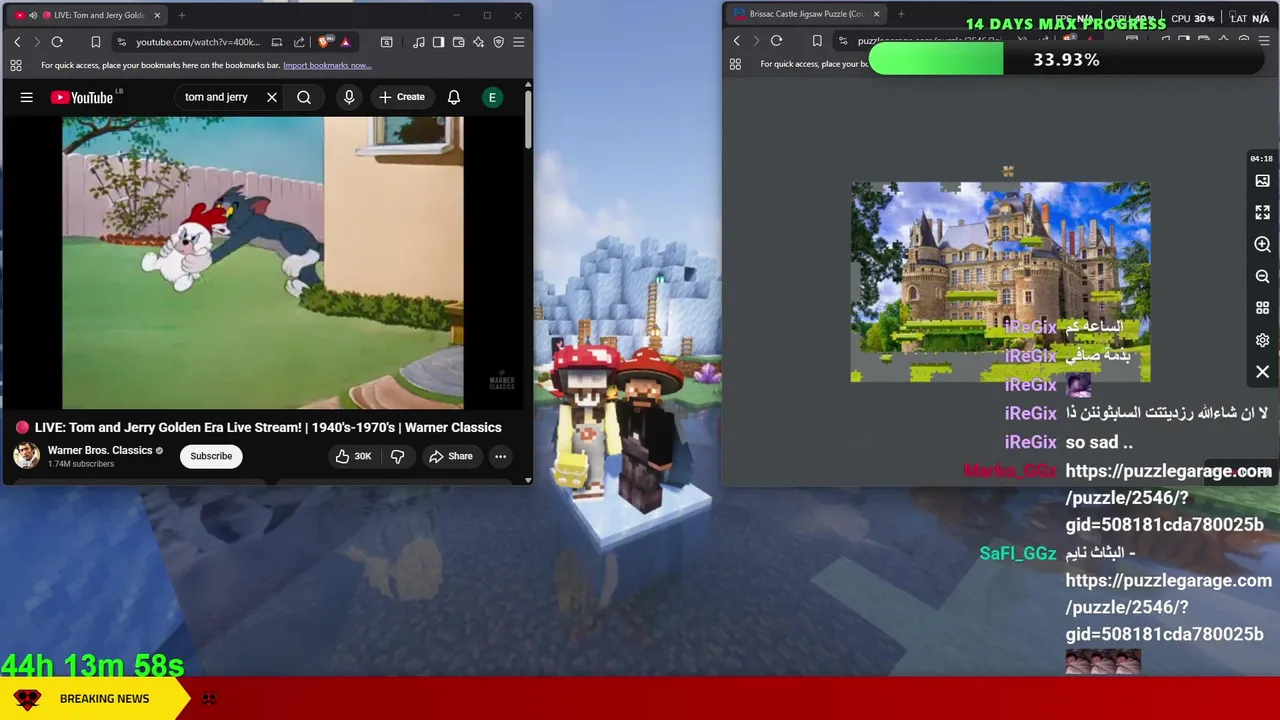The height and width of the screenshot is (720, 1280).
Task: Open Brave VPN shield icon
Action: tap(498, 42)
